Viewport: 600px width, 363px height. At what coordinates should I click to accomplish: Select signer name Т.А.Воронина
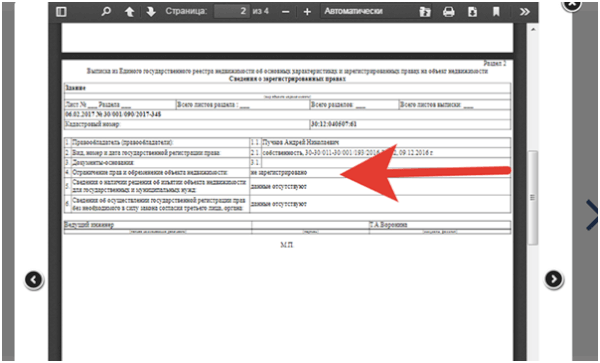tap(388, 225)
